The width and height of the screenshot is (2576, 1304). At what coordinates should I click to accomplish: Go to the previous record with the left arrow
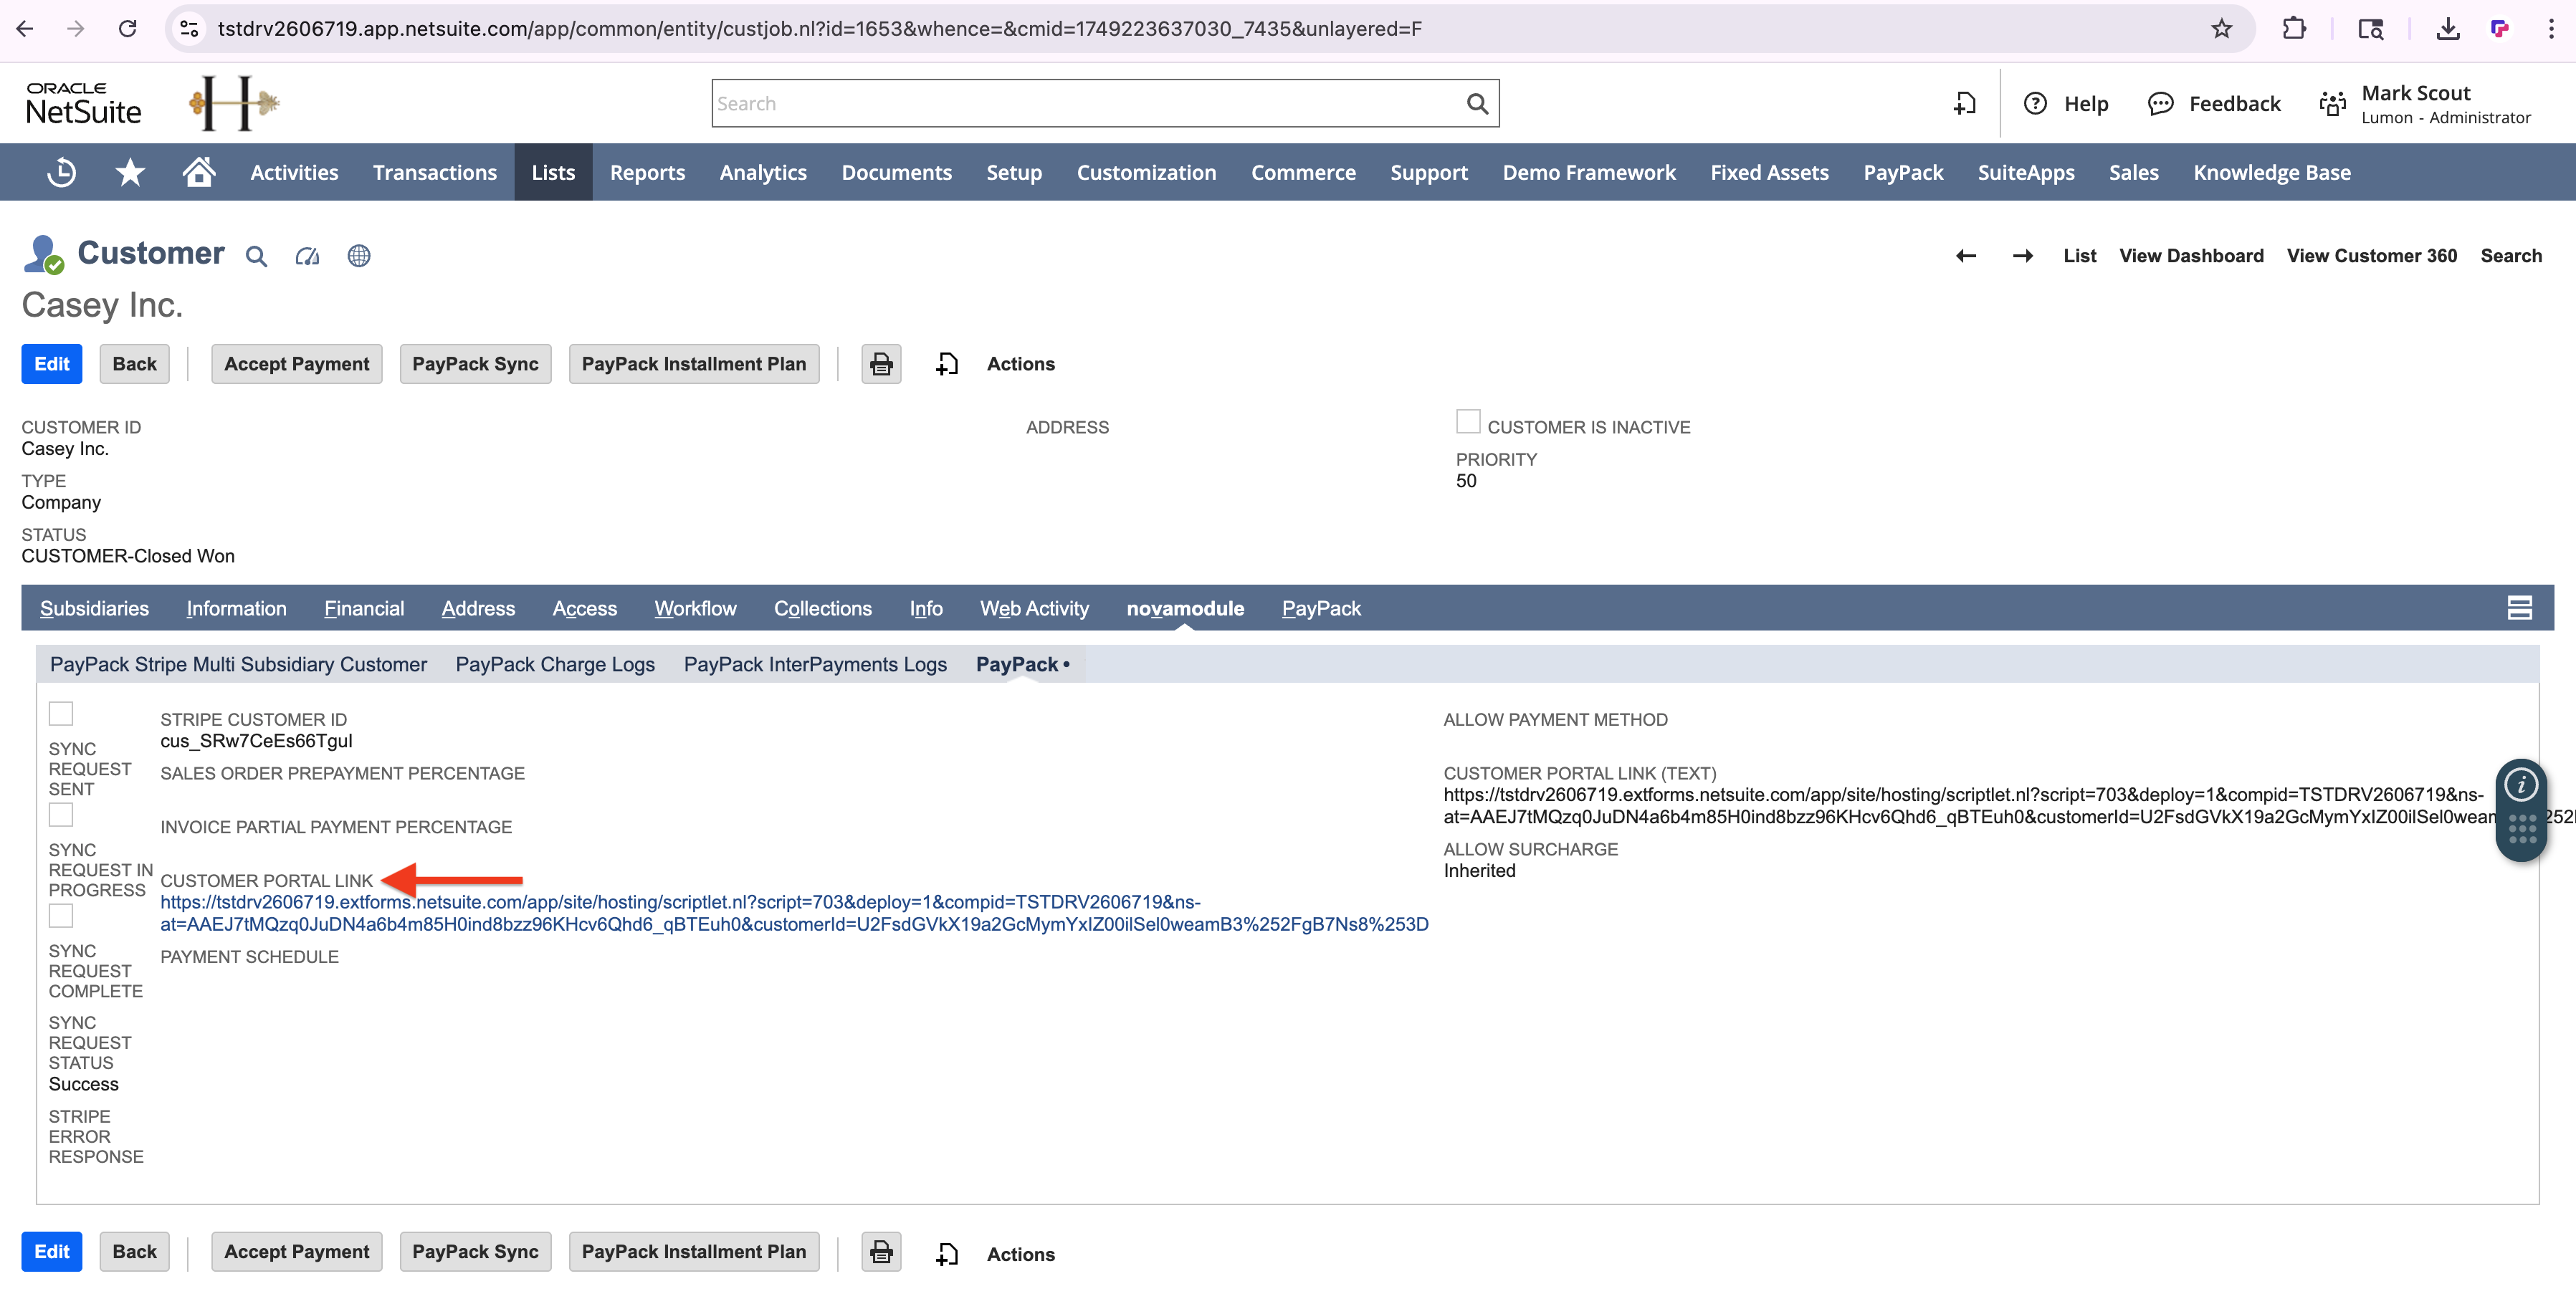1966,256
